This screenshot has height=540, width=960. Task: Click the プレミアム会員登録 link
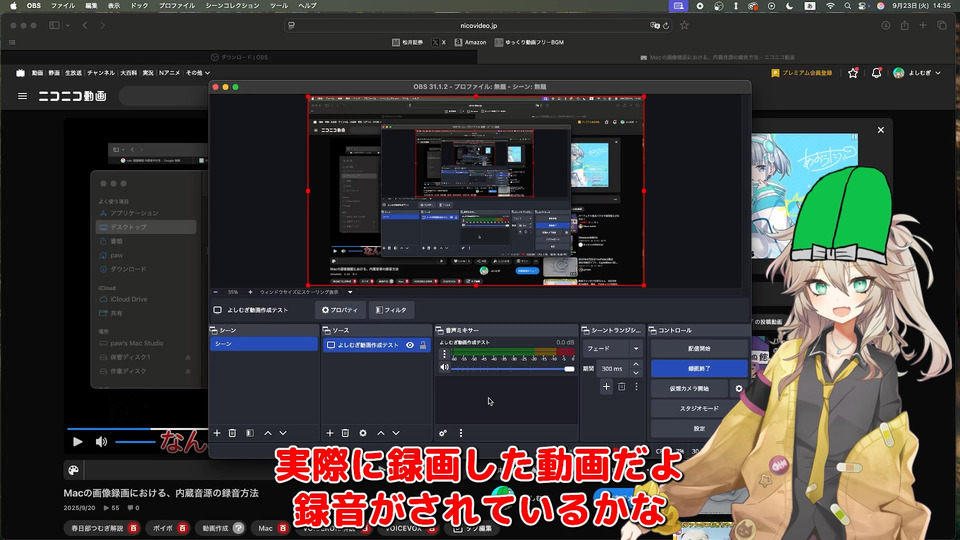(x=801, y=73)
